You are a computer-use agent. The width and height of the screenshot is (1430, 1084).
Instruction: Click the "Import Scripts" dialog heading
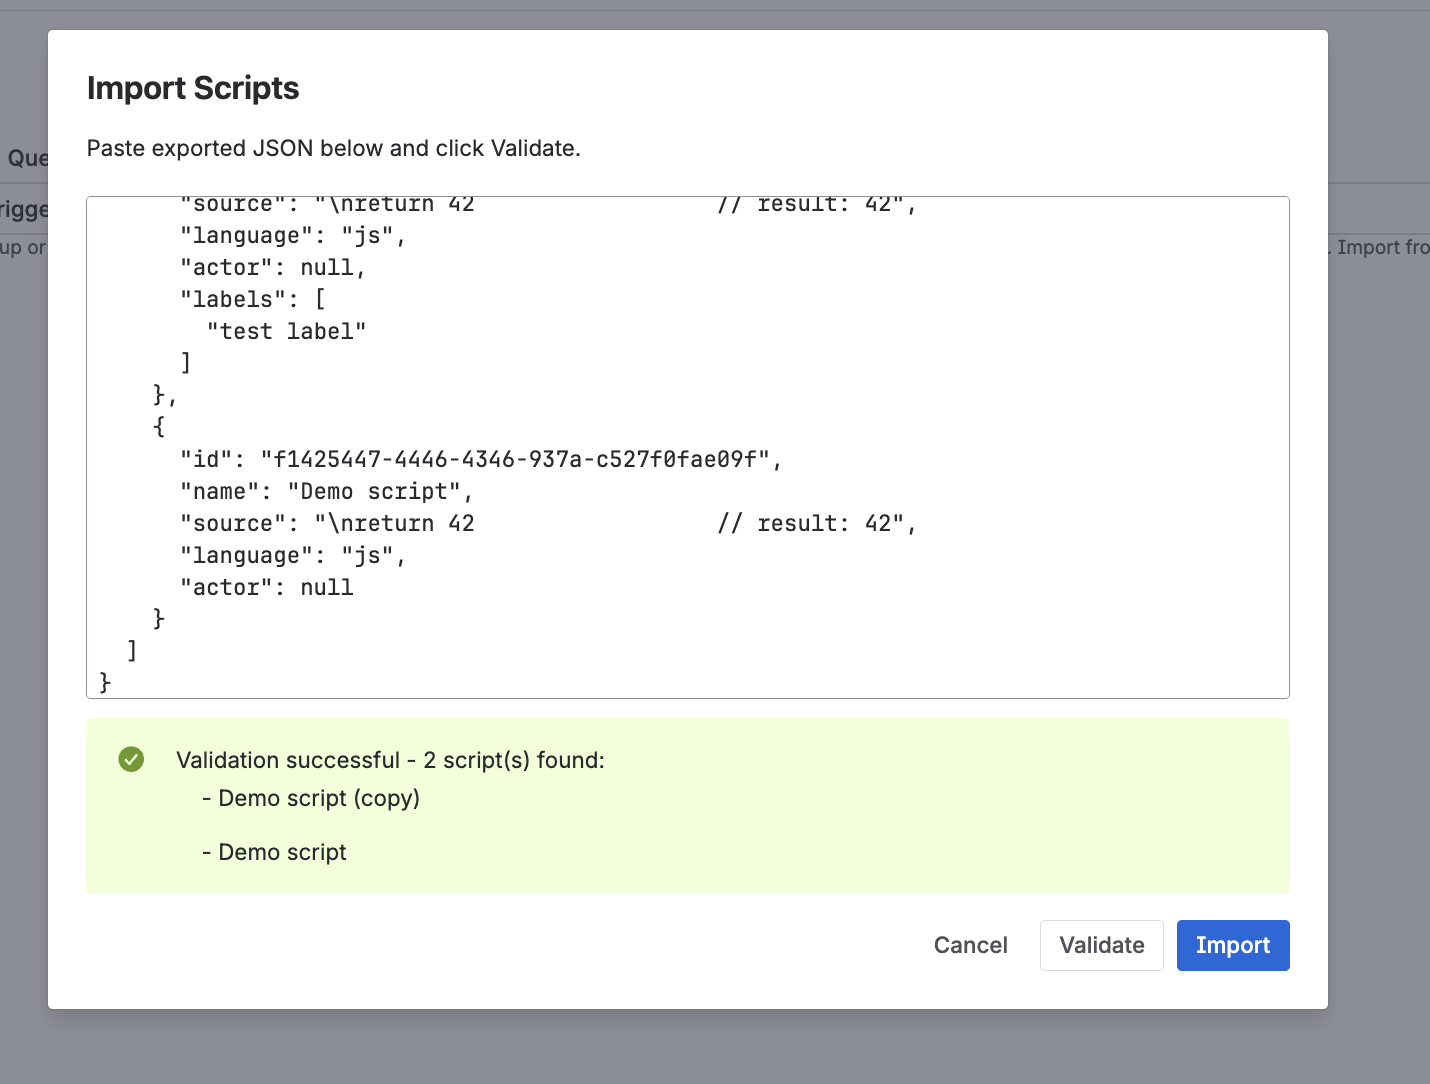tap(193, 88)
